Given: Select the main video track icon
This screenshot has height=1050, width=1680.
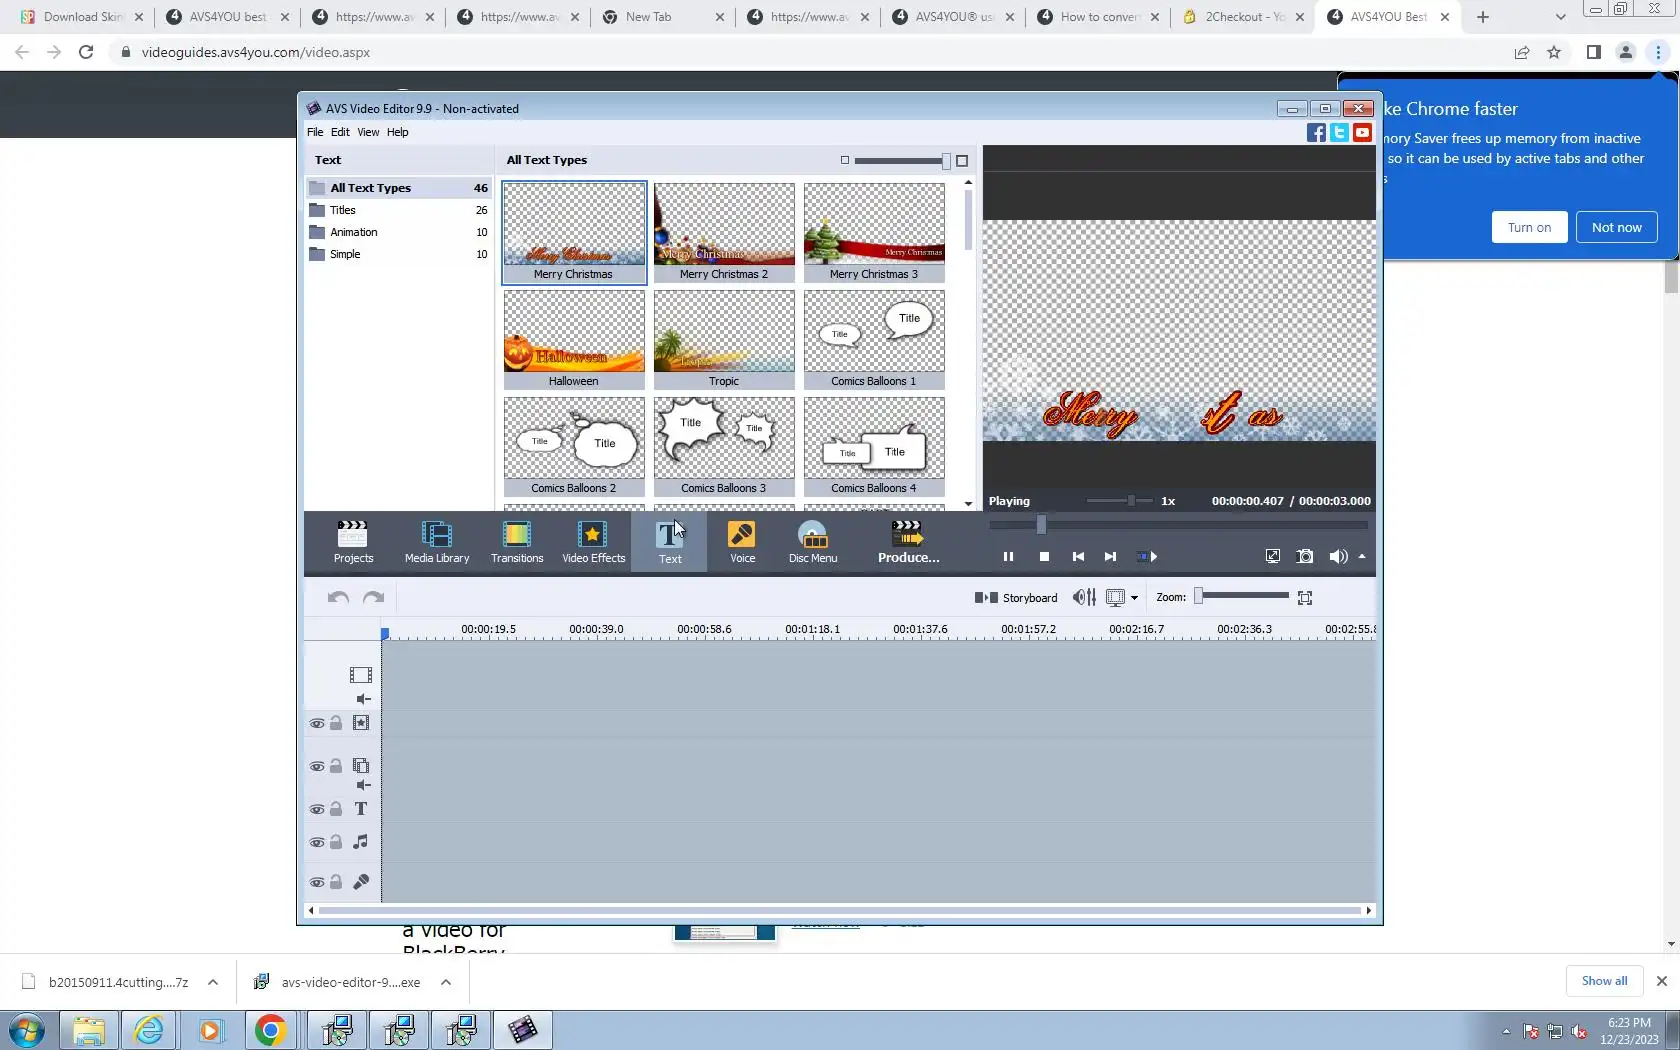Looking at the screenshot, I should [x=361, y=676].
